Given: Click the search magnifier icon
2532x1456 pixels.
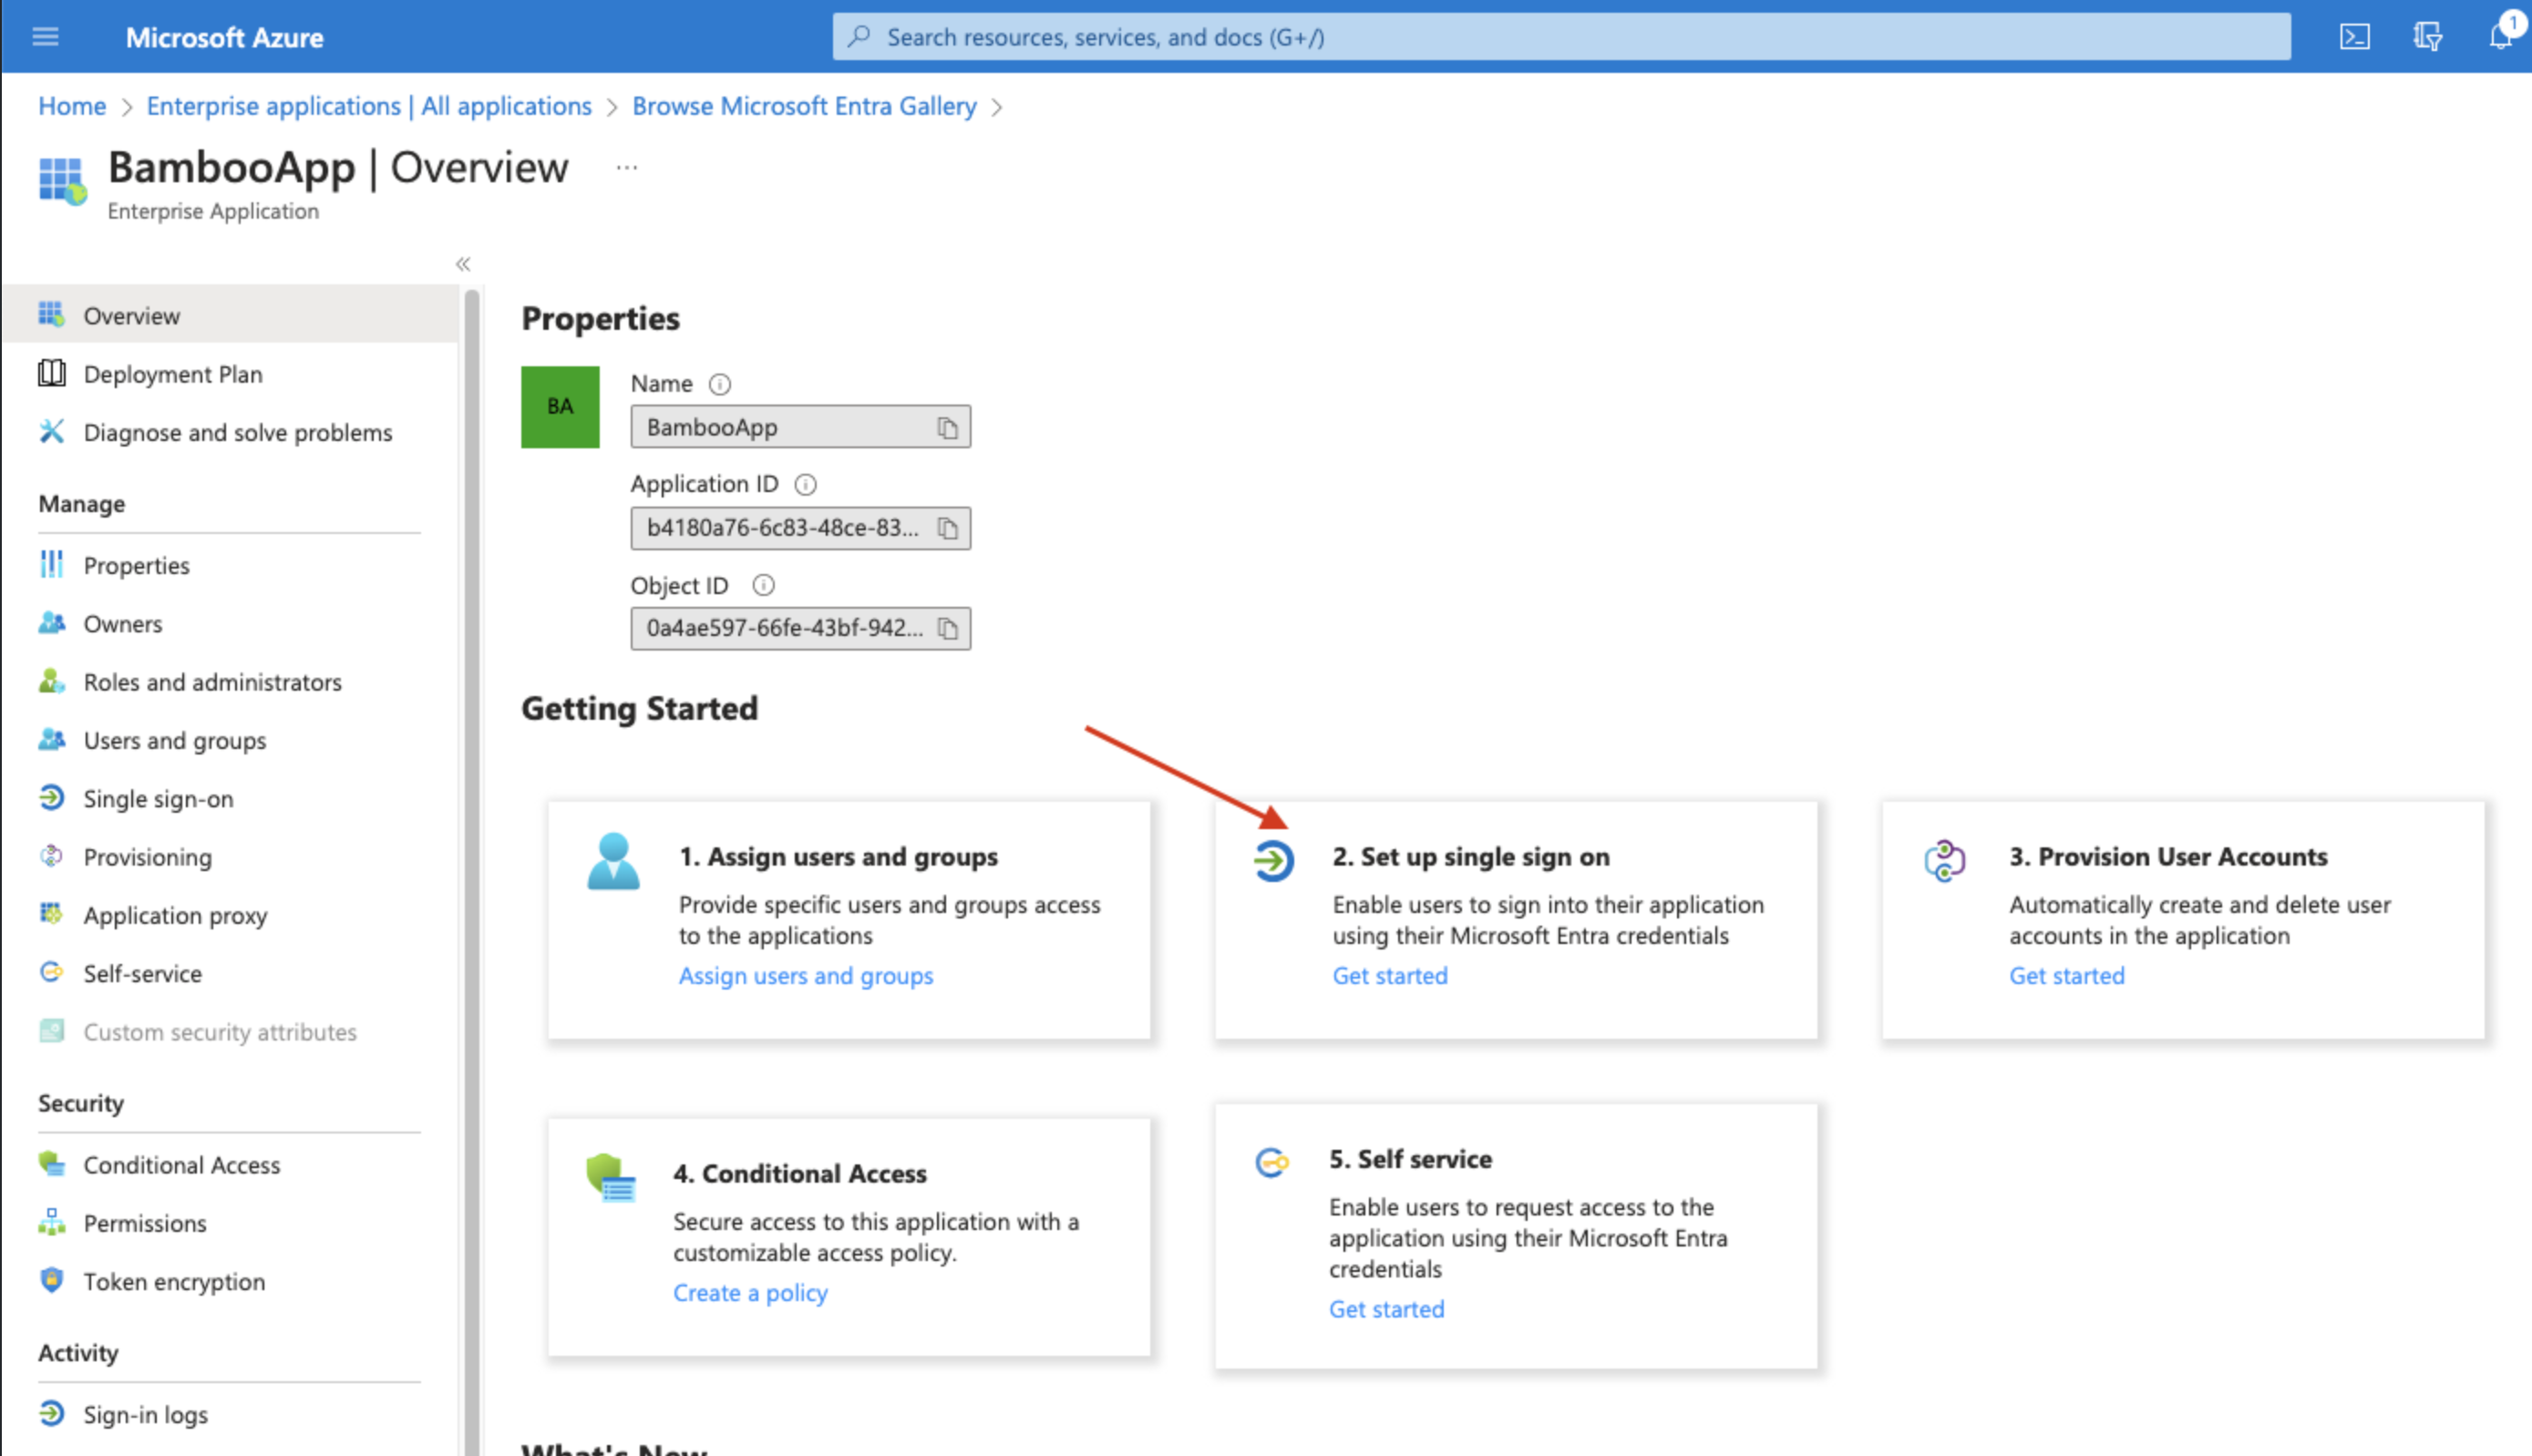Looking at the screenshot, I should 858,37.
